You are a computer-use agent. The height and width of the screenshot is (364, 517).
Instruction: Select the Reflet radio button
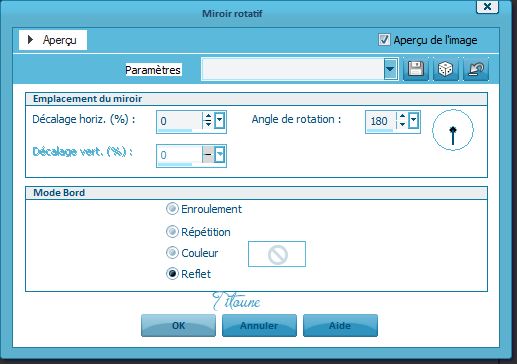click(172, 274)
